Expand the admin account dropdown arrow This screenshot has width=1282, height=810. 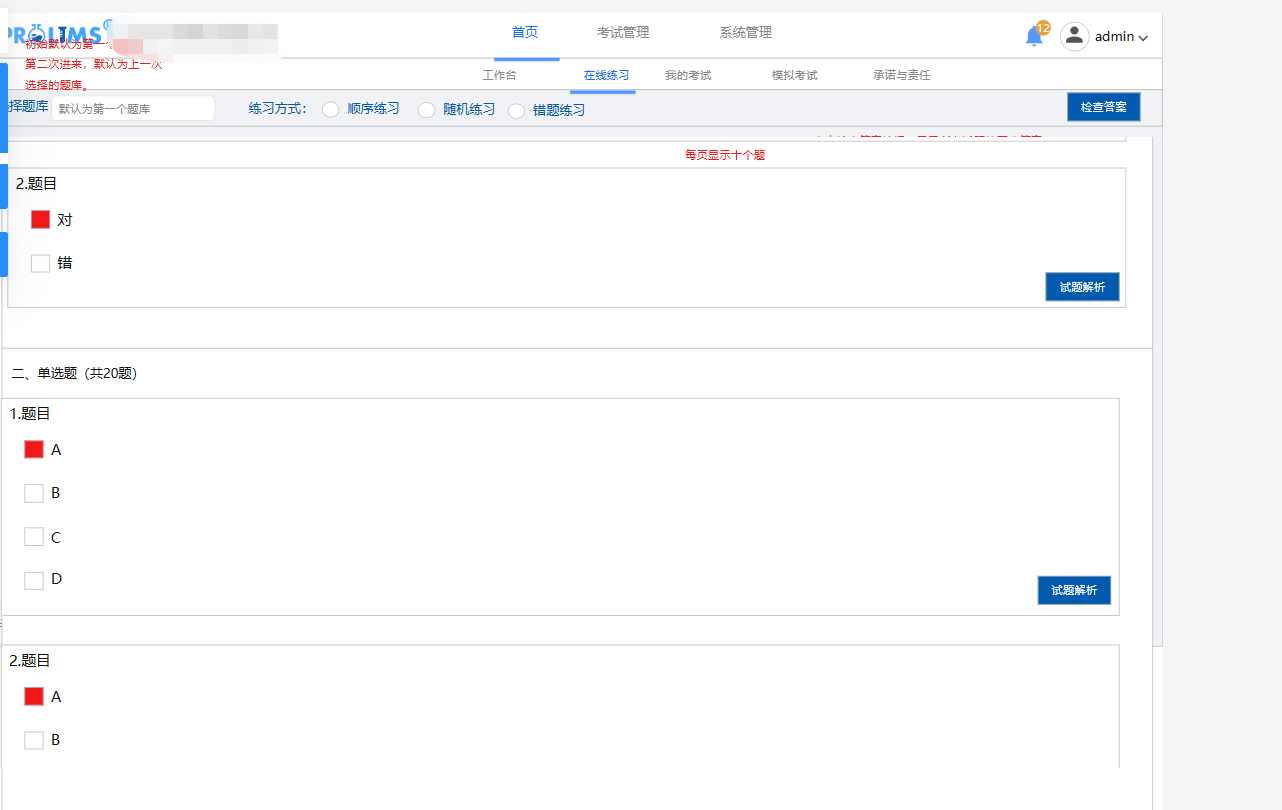[1143, 38]
